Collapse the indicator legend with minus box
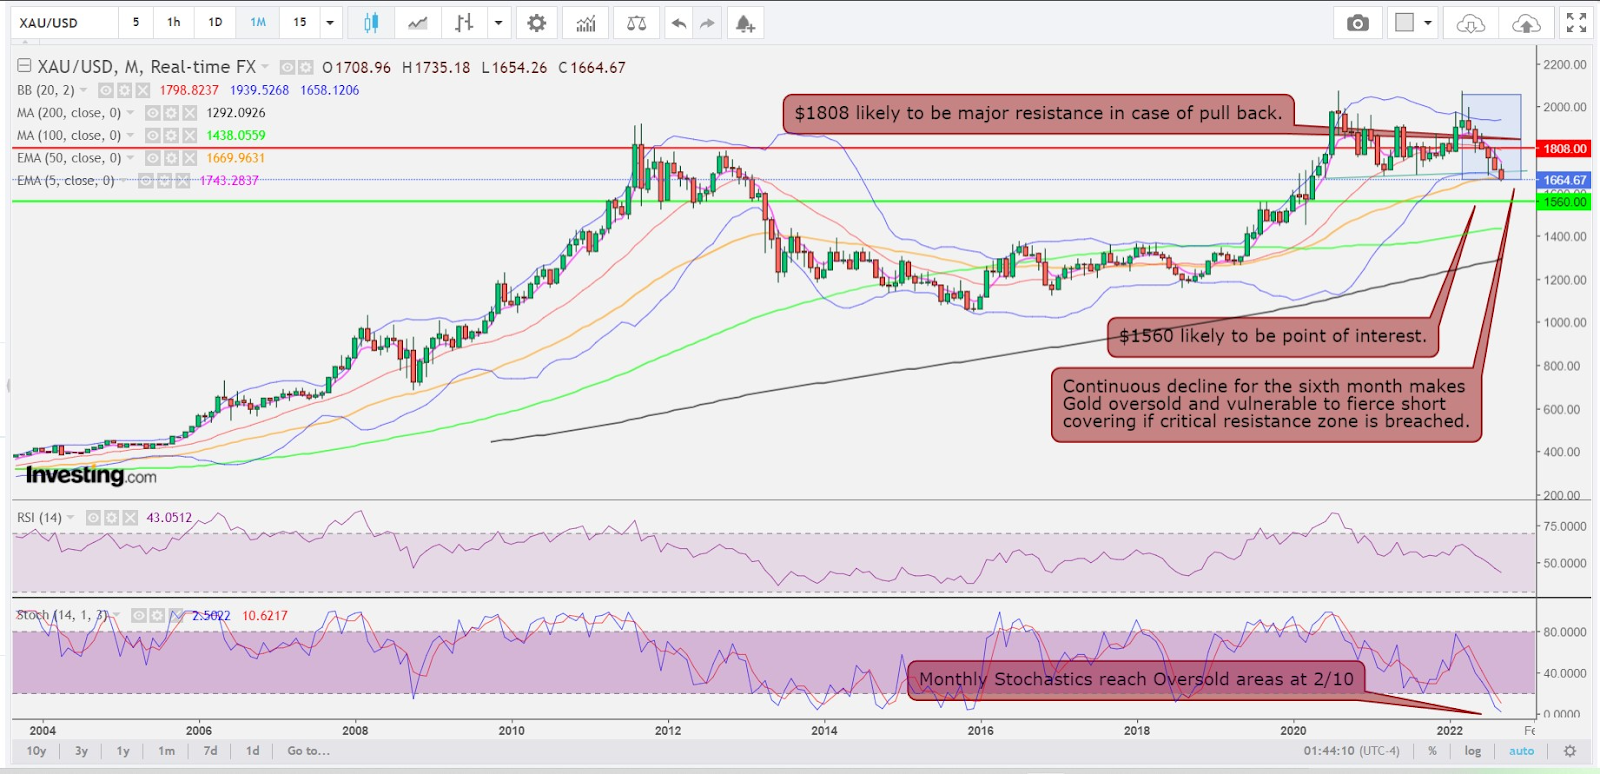The height and width of the screenshot is (774, 1600). point(24,66)
